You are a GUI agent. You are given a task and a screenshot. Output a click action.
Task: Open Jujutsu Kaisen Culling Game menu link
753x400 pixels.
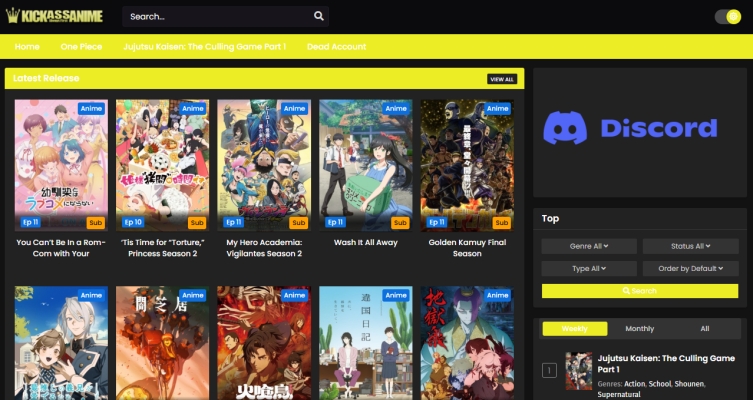(x=205, y=47)
